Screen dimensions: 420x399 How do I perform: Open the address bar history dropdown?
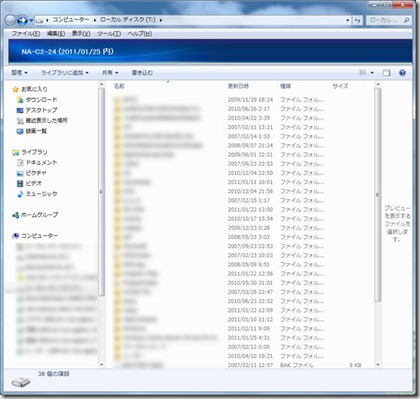347,20
